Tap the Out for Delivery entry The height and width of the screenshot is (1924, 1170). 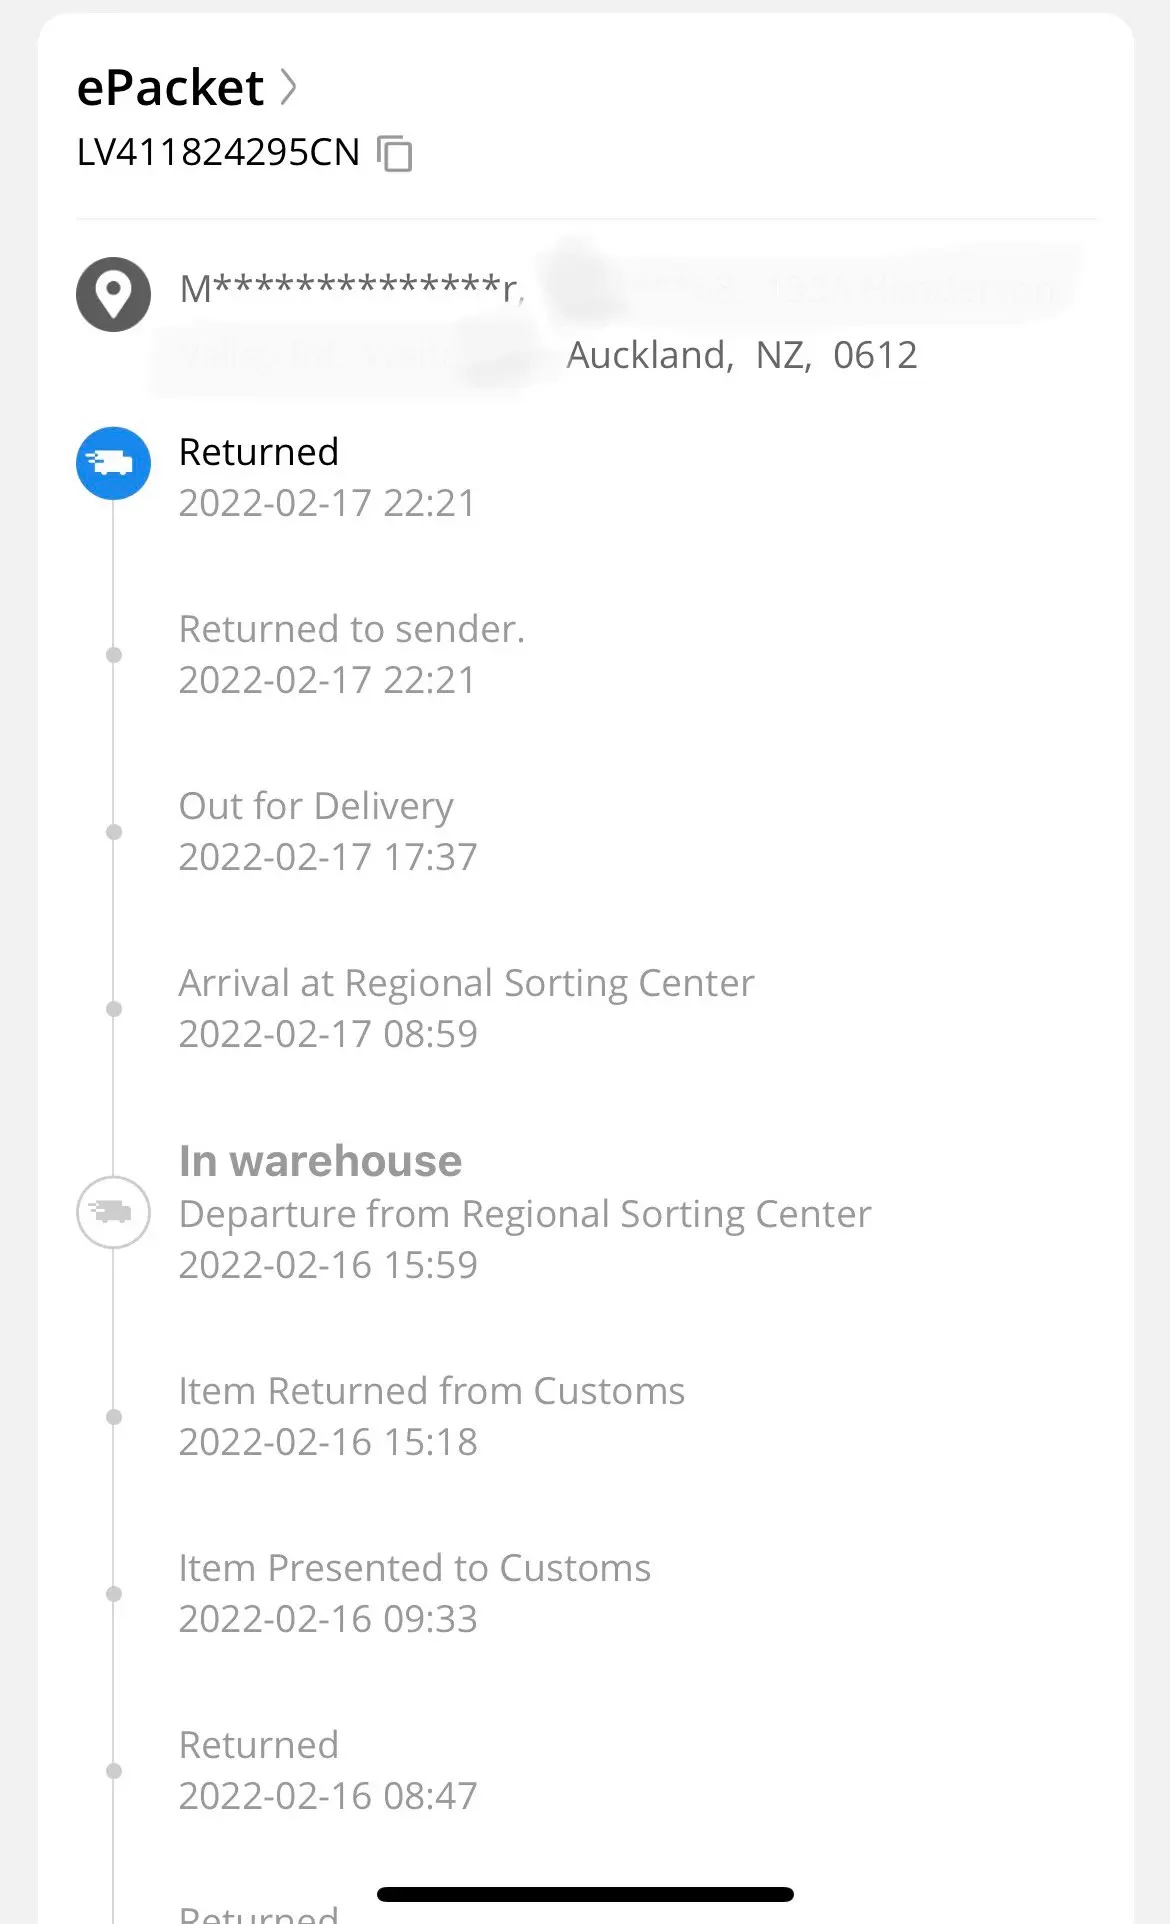coord(316,806)
